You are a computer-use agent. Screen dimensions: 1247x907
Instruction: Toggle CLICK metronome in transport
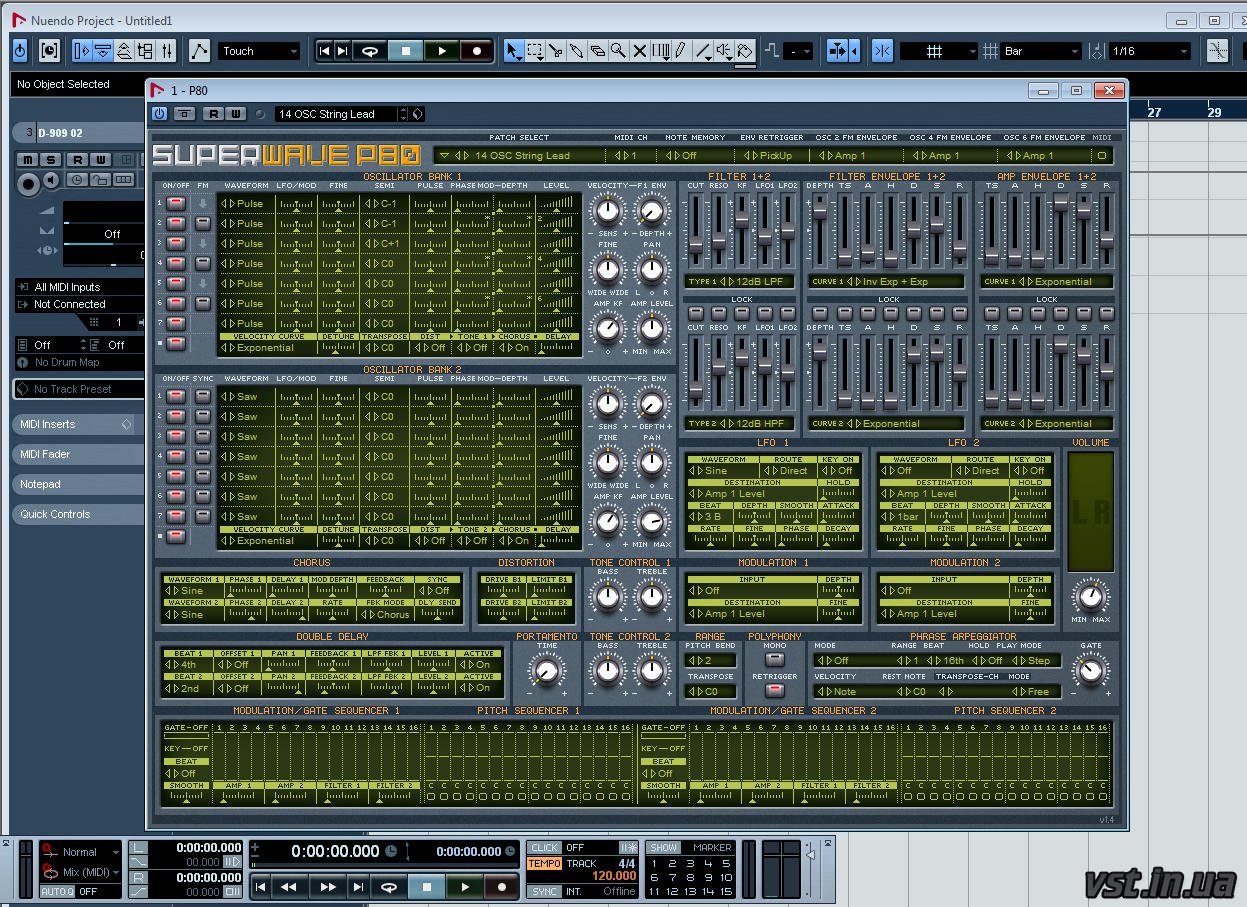[x=545, y=847]
